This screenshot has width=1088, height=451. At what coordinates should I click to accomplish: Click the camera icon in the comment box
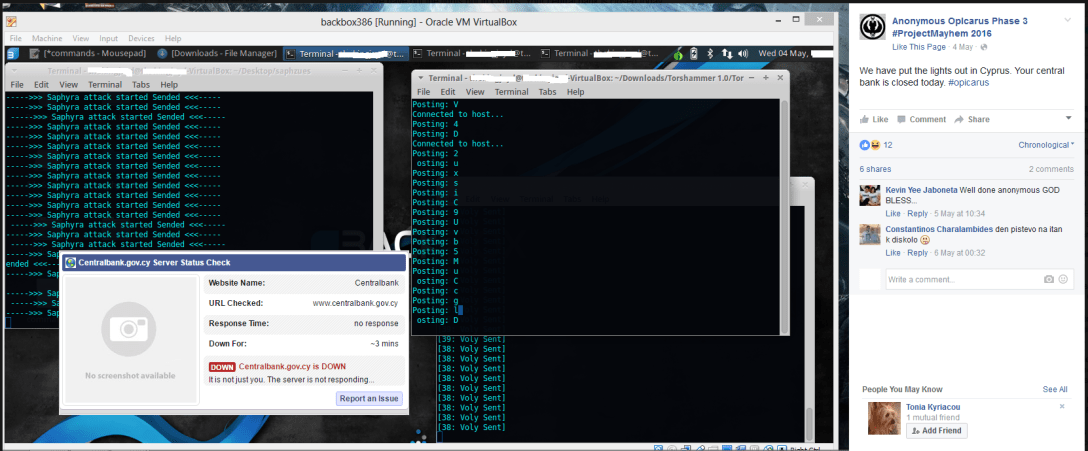[1048, 279]
